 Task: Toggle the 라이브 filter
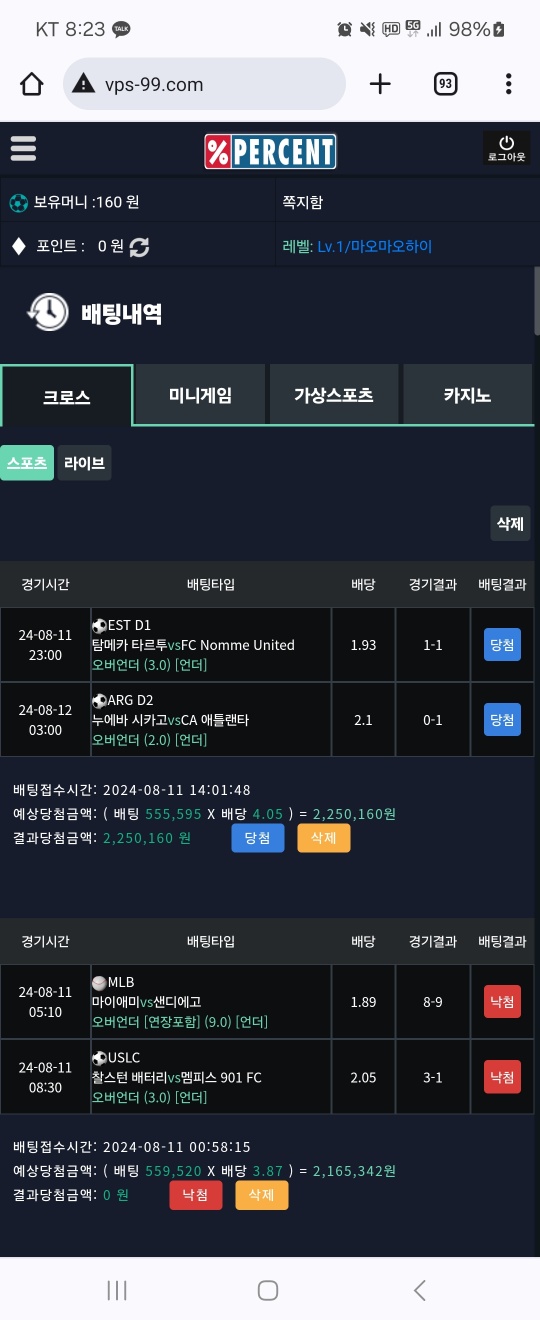(x=84, y=463)
